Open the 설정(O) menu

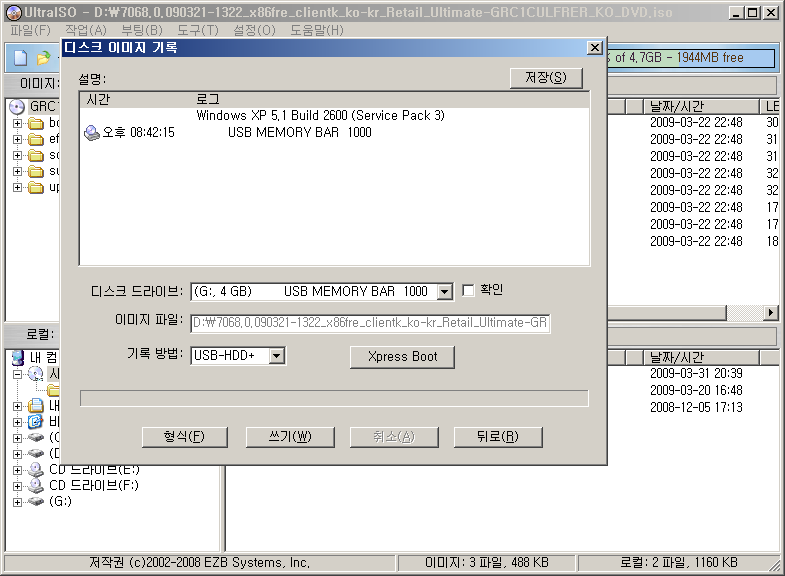click(x=254, y=31)
